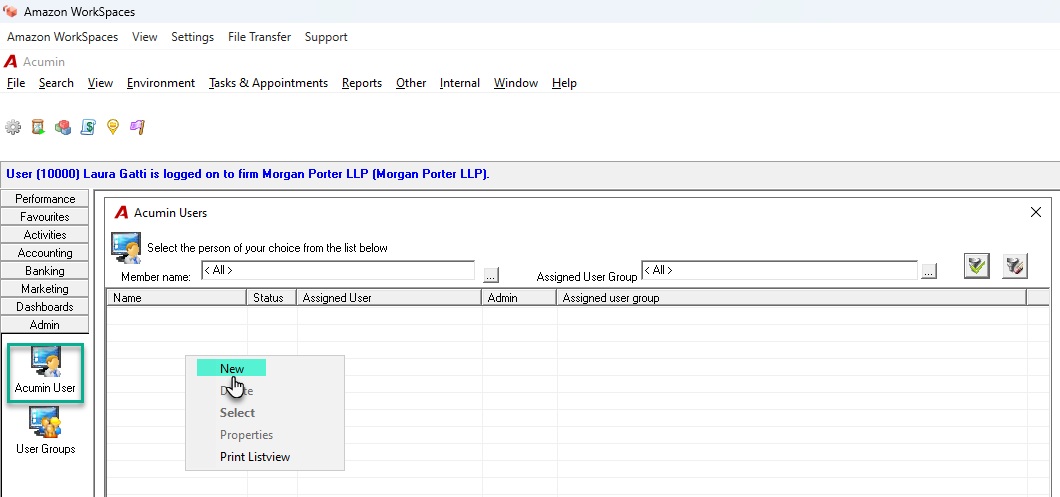Open the File menu

tap(16, 83)
